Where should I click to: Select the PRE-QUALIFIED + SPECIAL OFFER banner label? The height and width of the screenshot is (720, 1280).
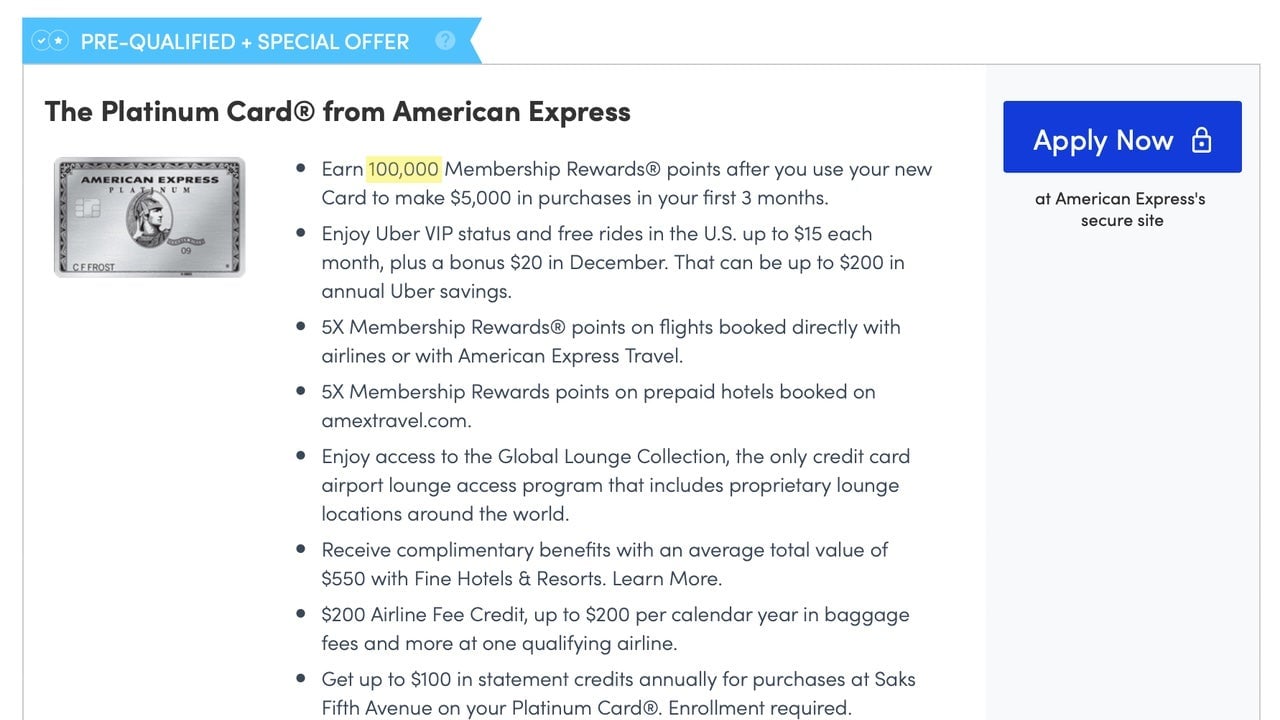tap(245, 42)
